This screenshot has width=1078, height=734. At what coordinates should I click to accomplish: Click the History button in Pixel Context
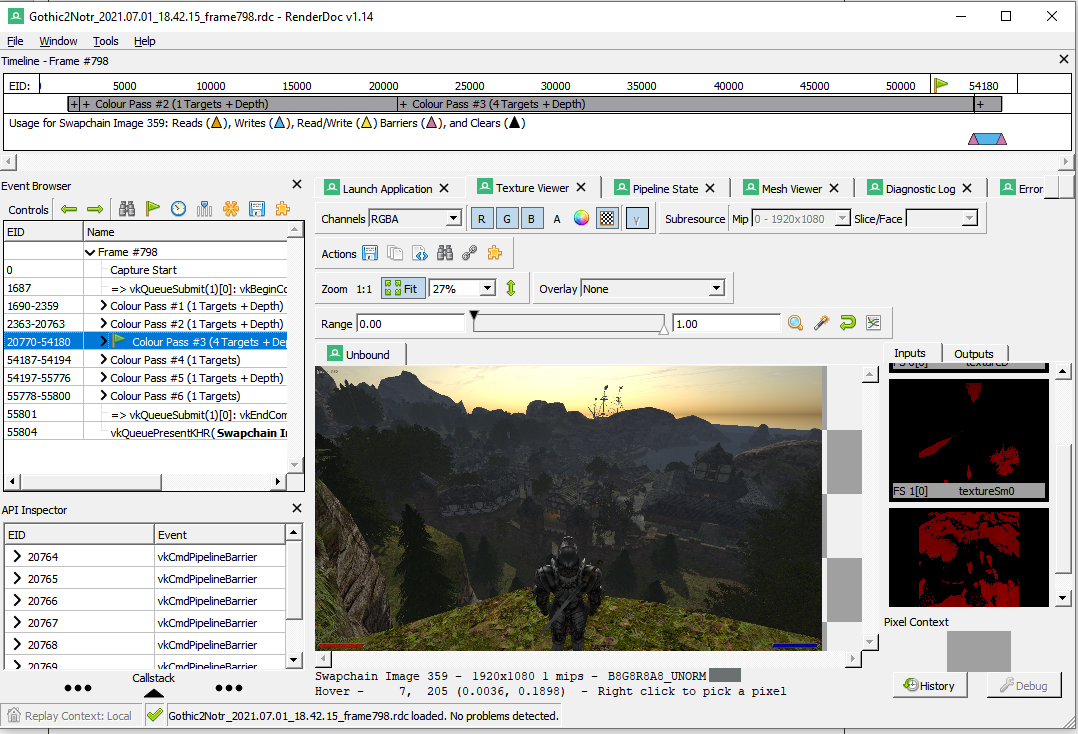pyautogui.click(x=929, y=685)
